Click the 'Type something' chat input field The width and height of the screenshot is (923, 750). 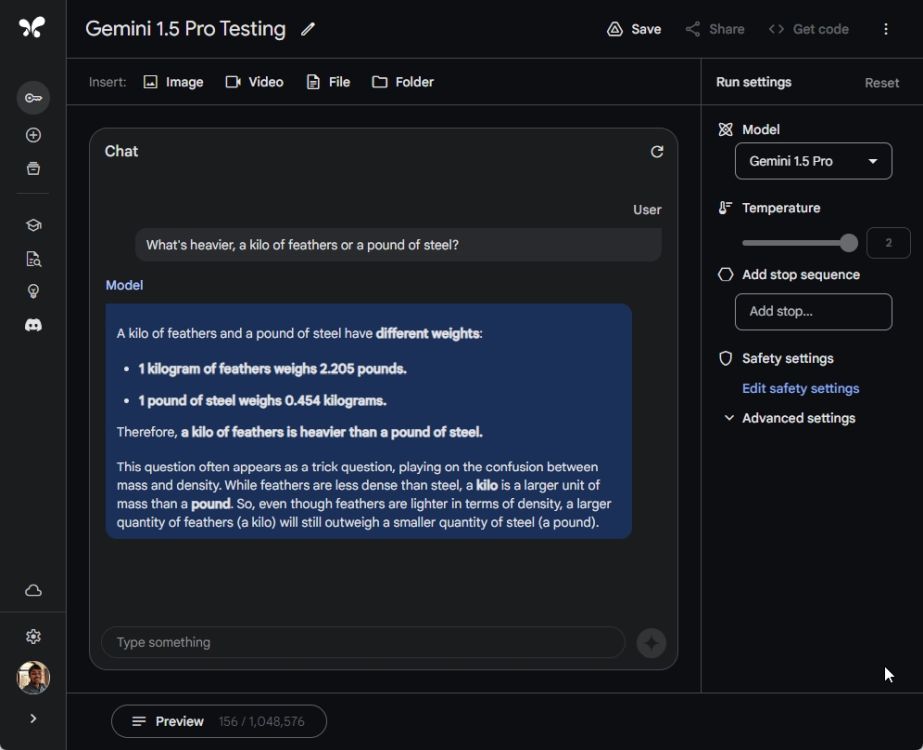point(362,642)
